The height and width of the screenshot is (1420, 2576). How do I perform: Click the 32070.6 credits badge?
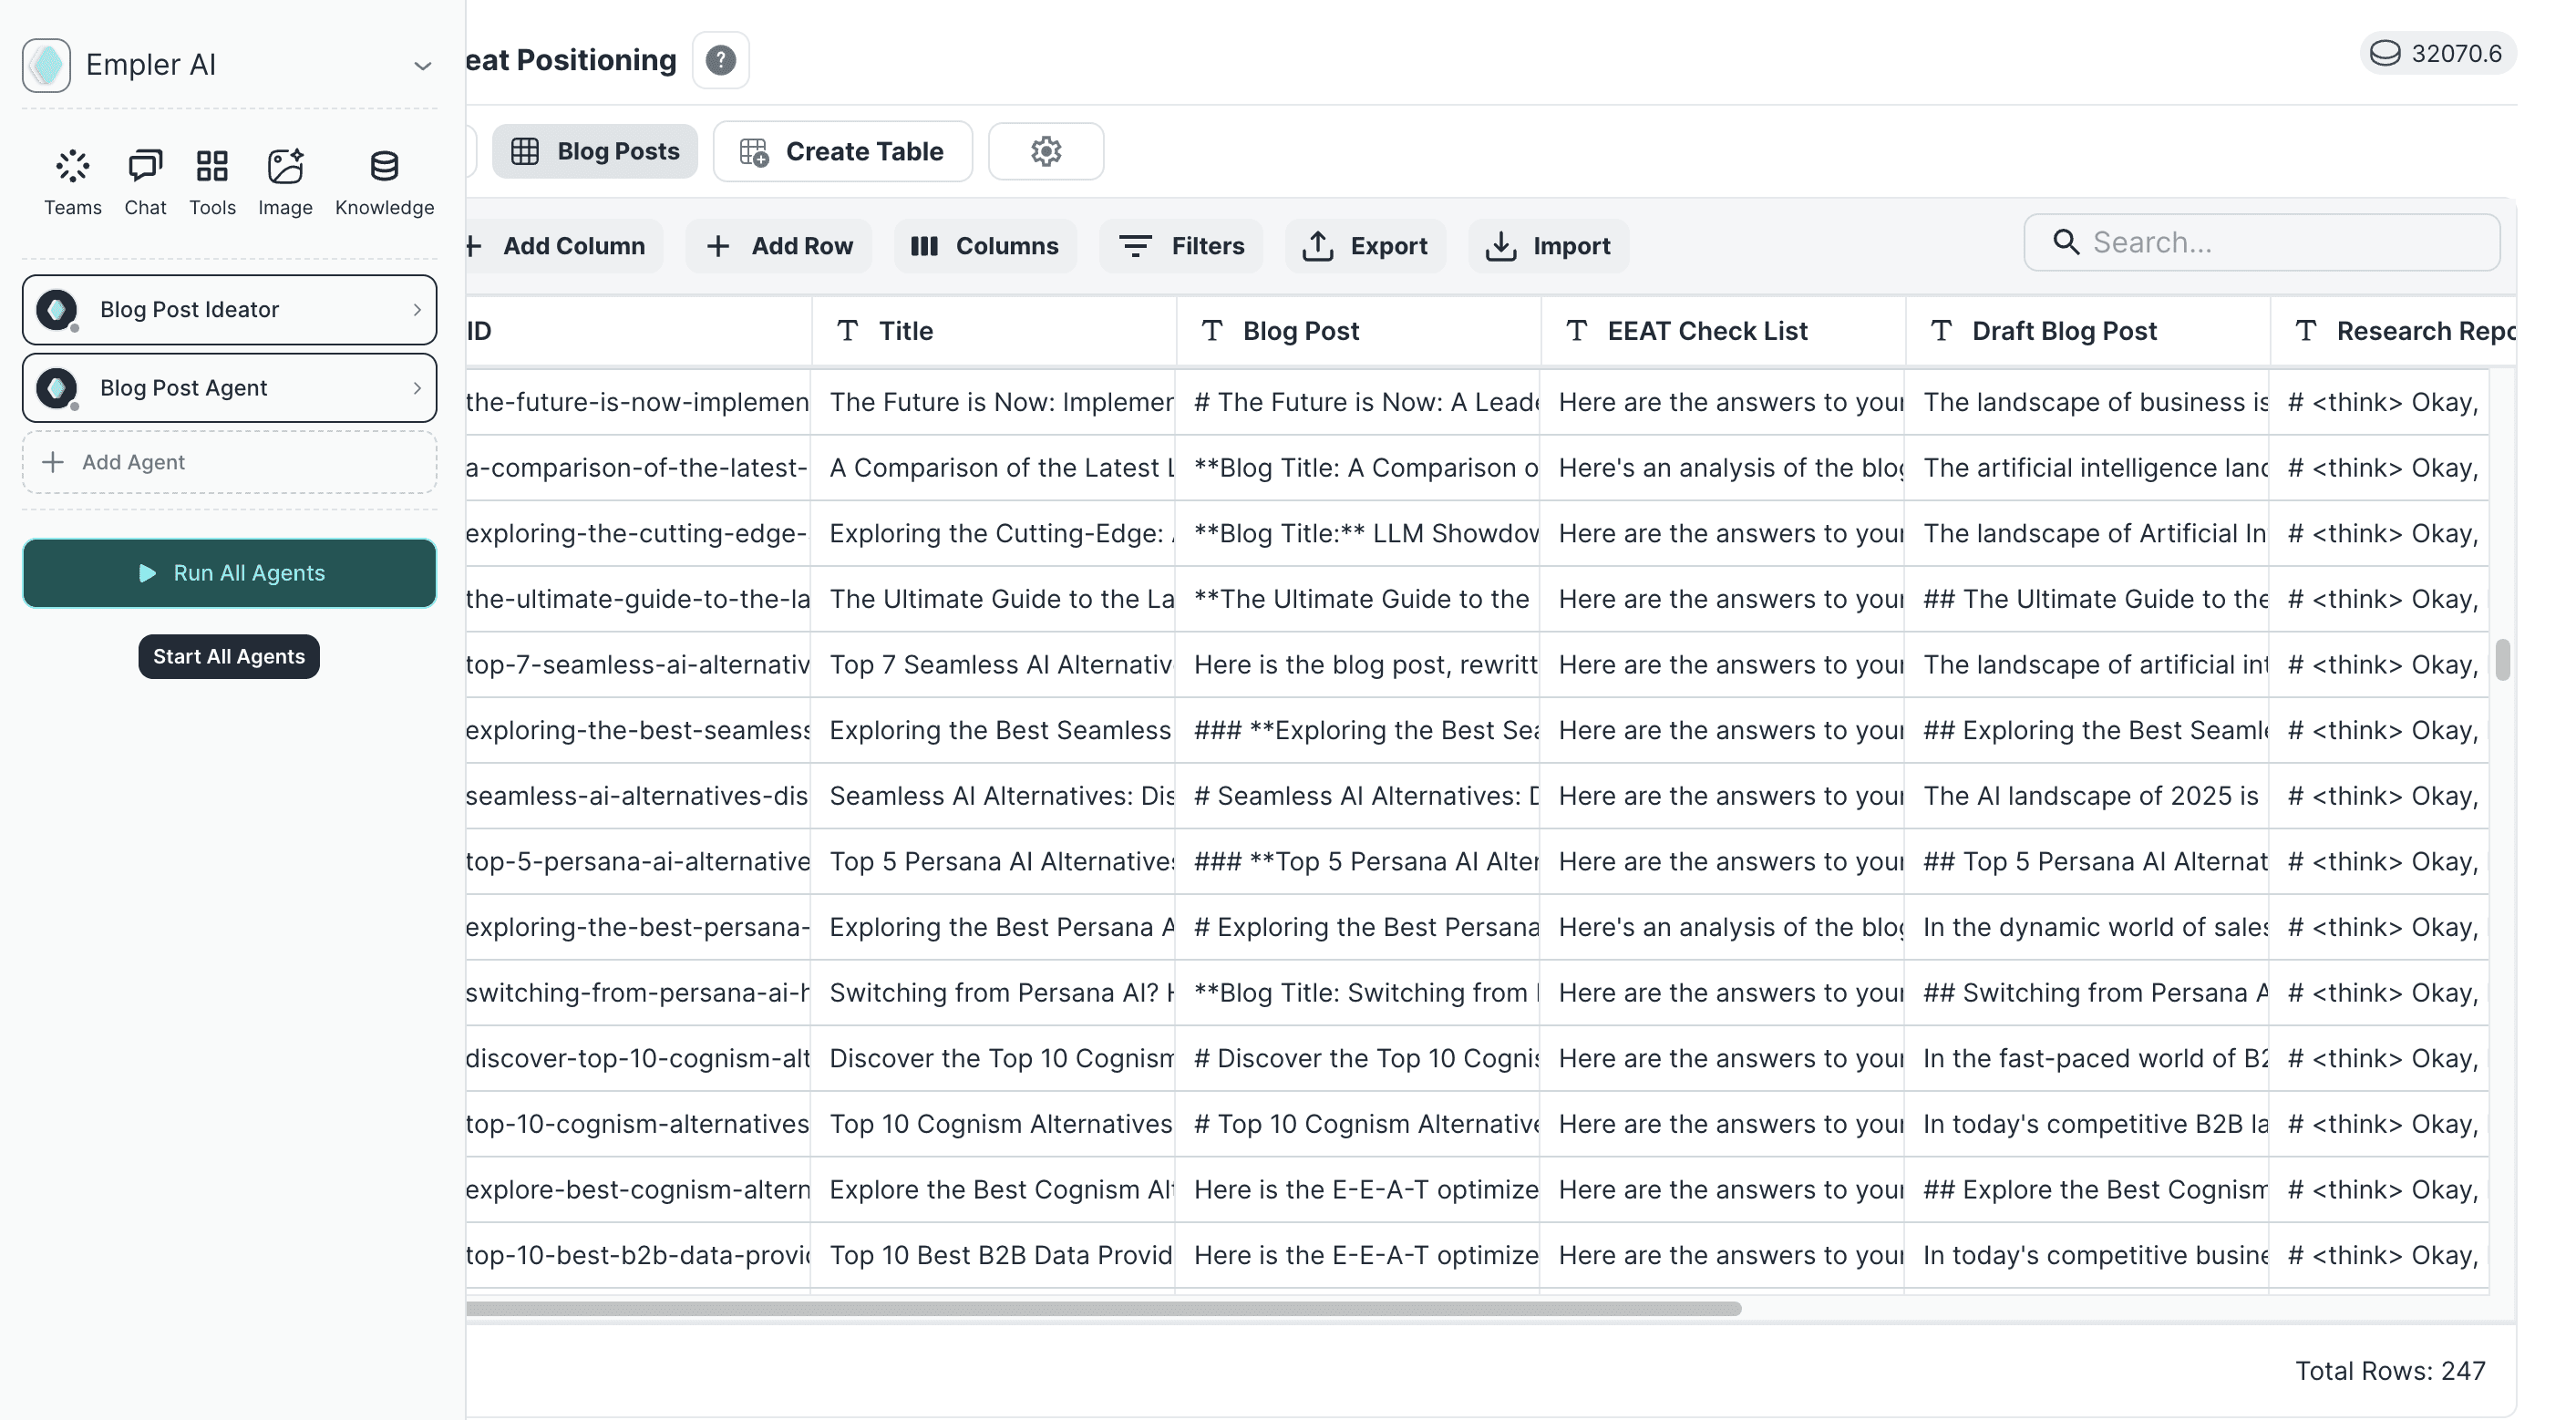pyautogui.click(x=2438, y=53)
